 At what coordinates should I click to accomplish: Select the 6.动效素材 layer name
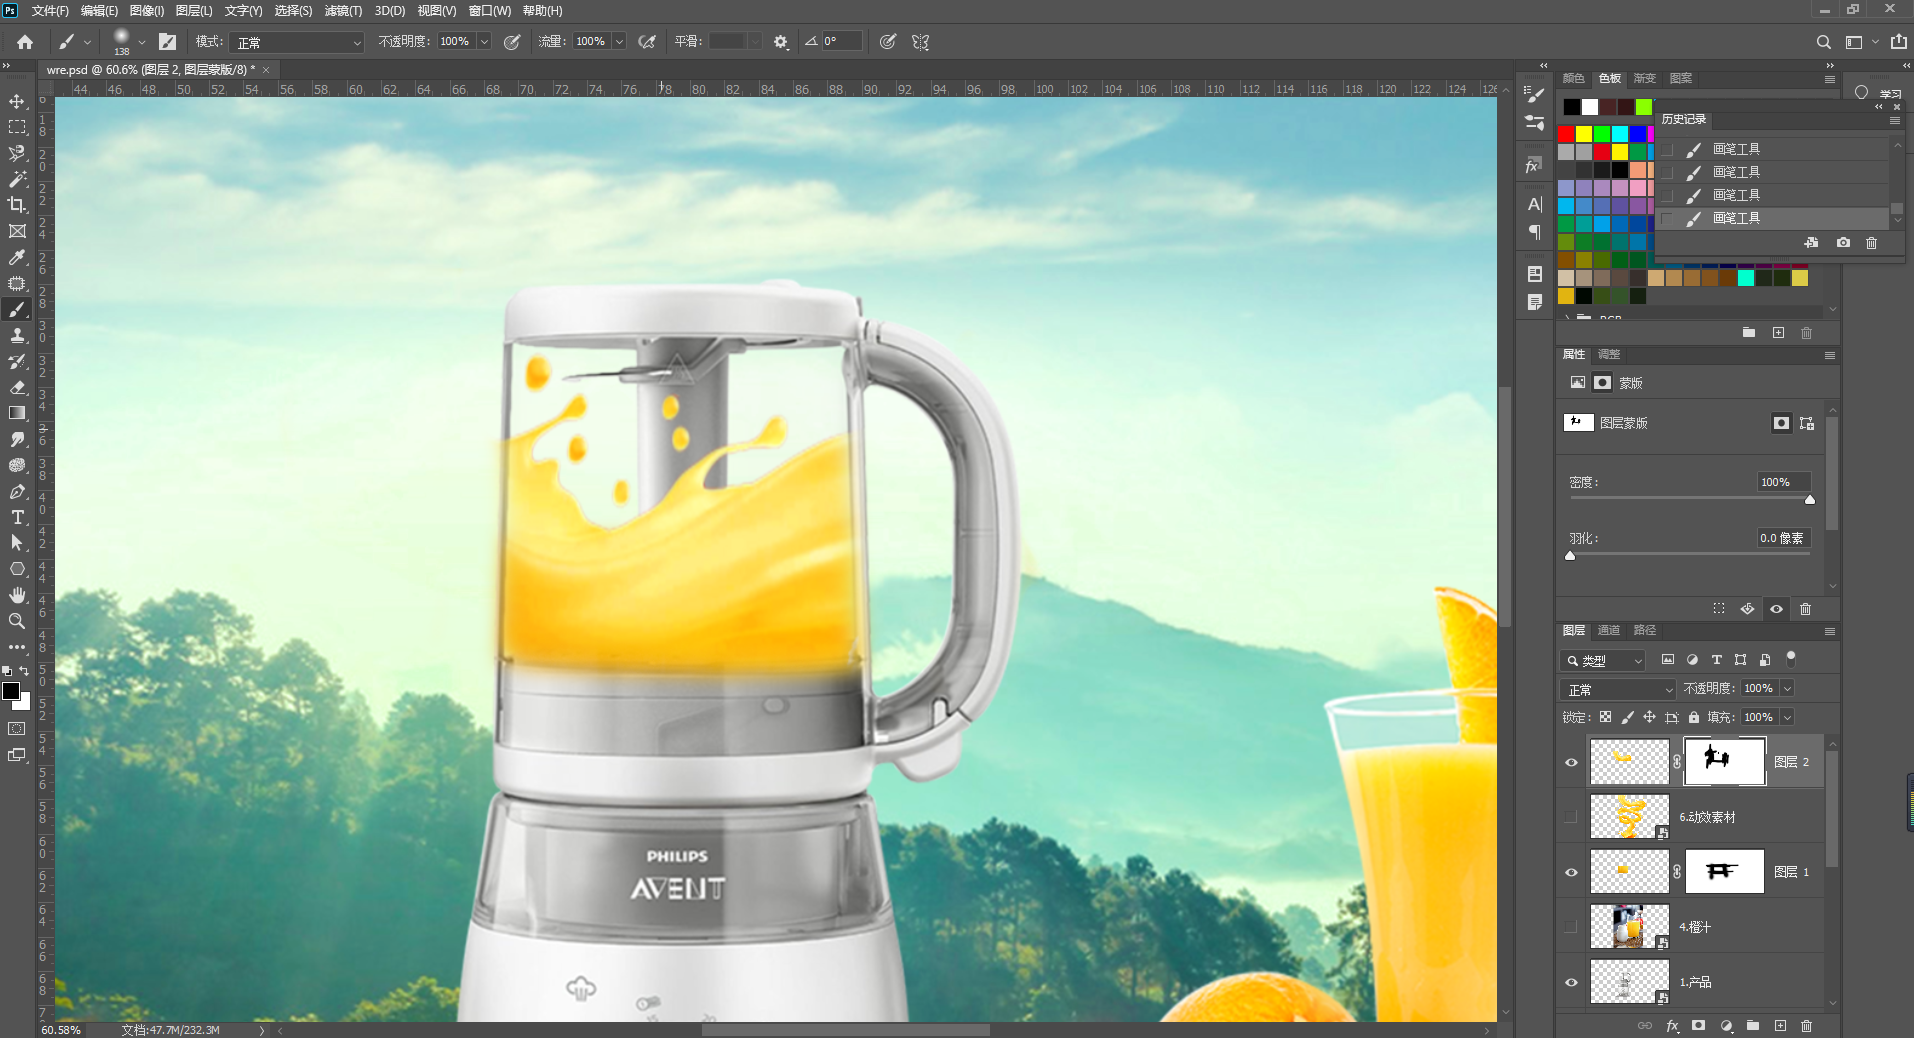click(x=1707, y=817)
